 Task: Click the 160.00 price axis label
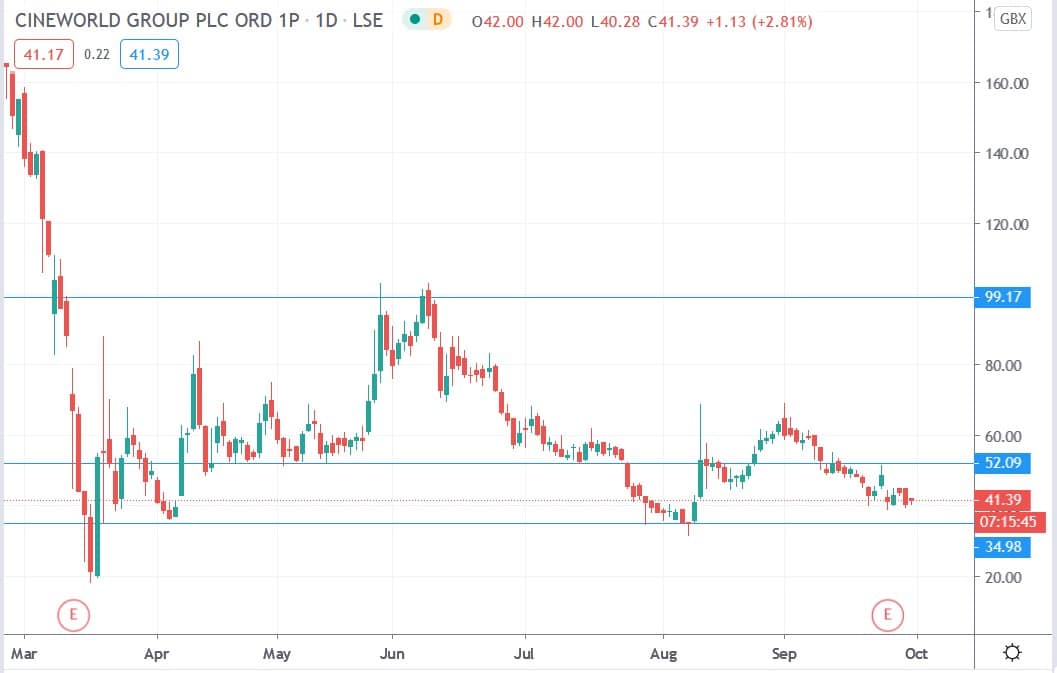click(1006, 84)
